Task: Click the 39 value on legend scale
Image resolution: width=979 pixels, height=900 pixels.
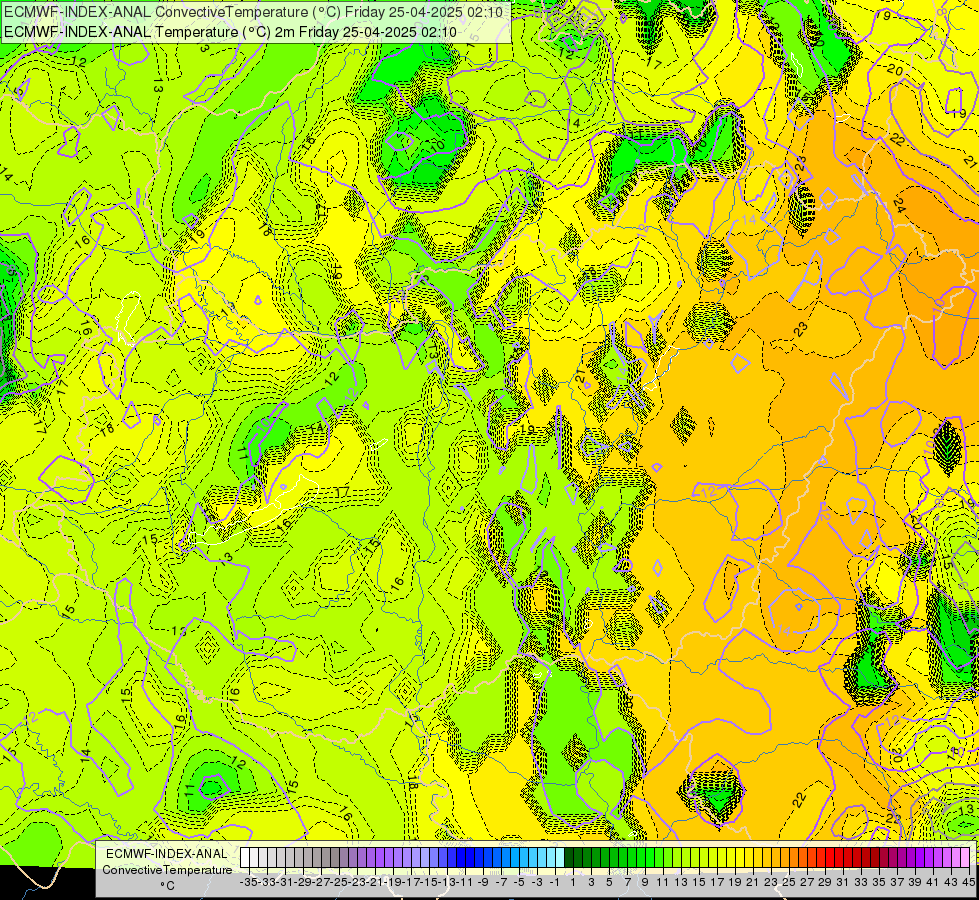Action: click(915, 882)
